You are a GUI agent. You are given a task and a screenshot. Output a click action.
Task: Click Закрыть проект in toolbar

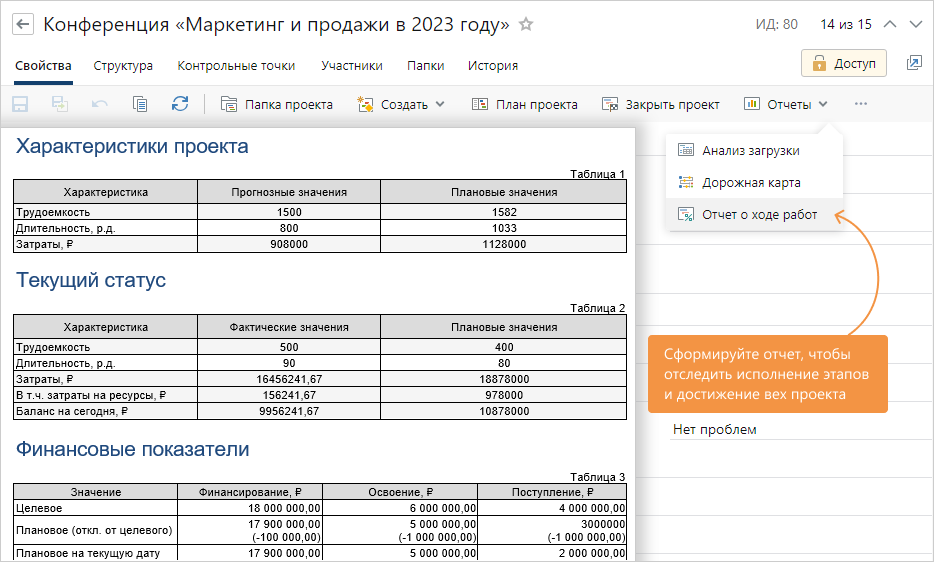(661, 104)
